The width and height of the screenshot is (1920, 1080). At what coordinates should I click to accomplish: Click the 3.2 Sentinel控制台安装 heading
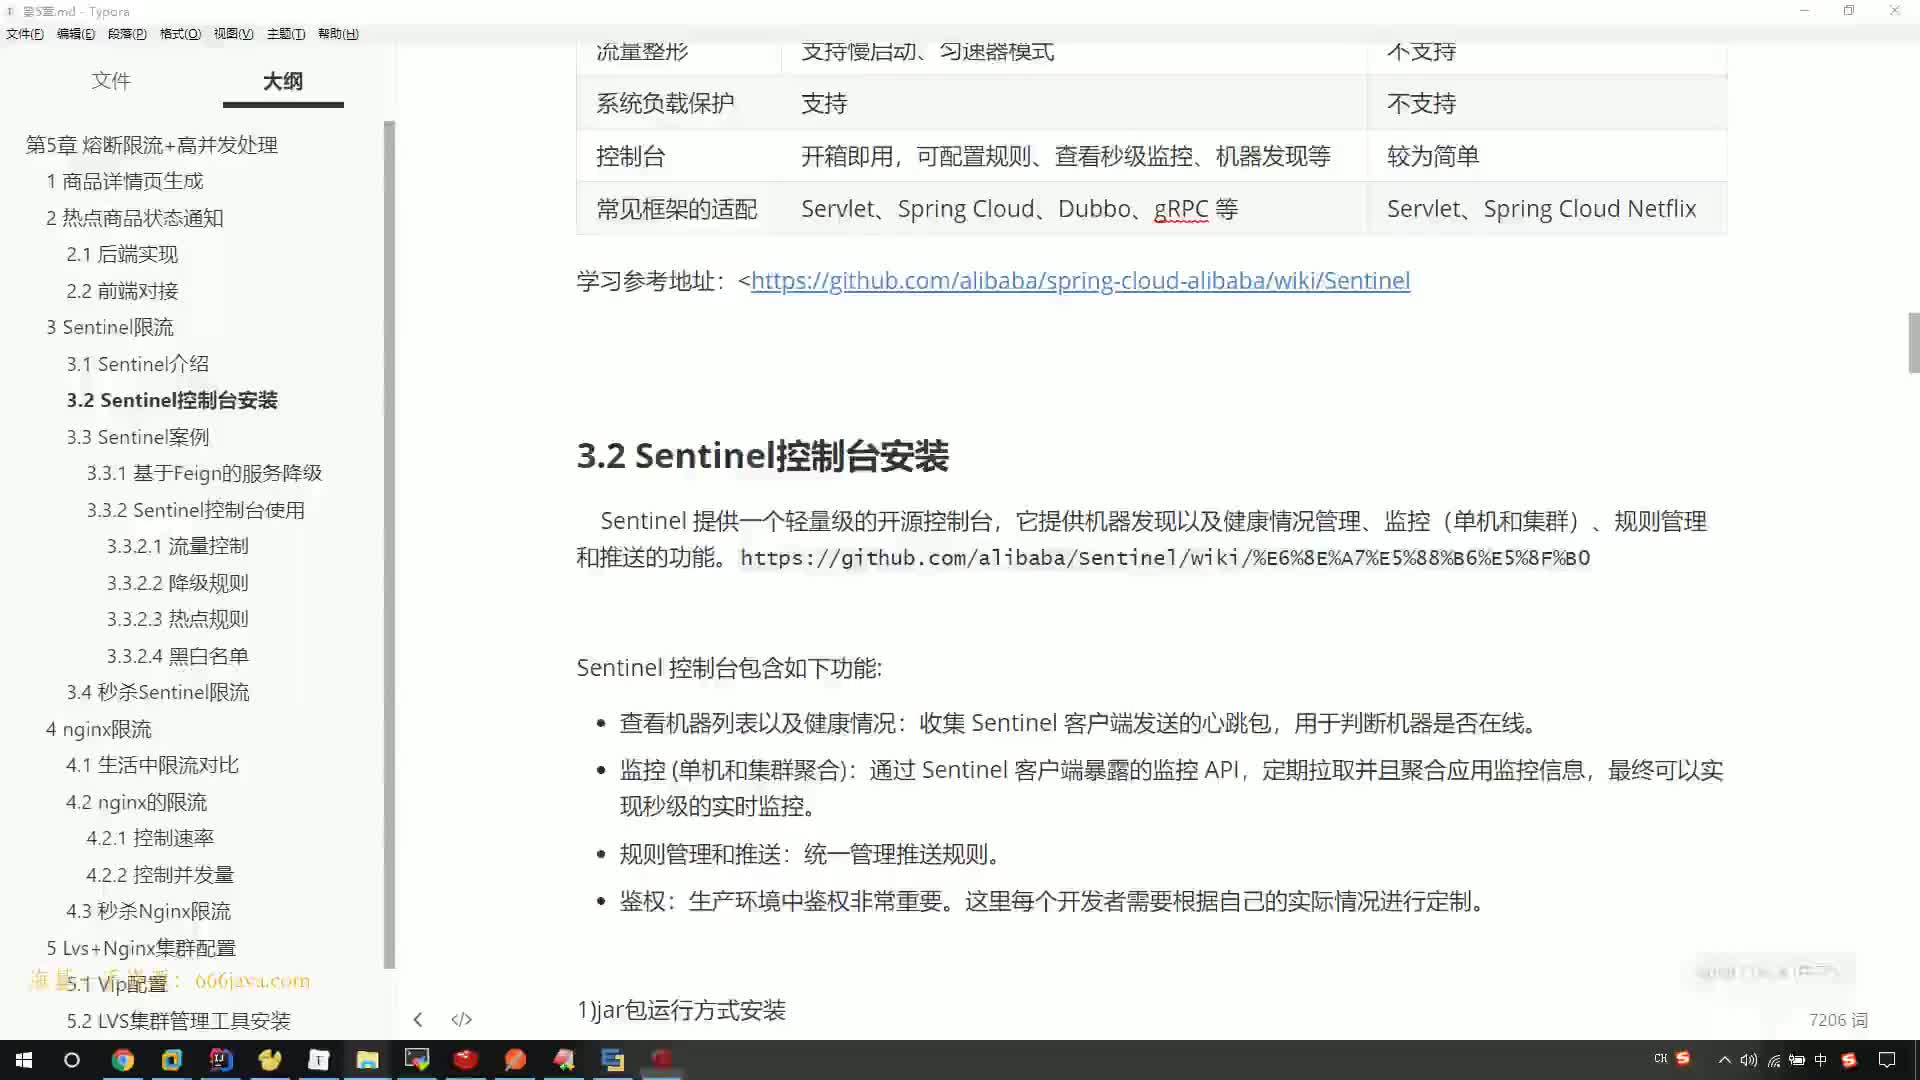pos(762,456)
